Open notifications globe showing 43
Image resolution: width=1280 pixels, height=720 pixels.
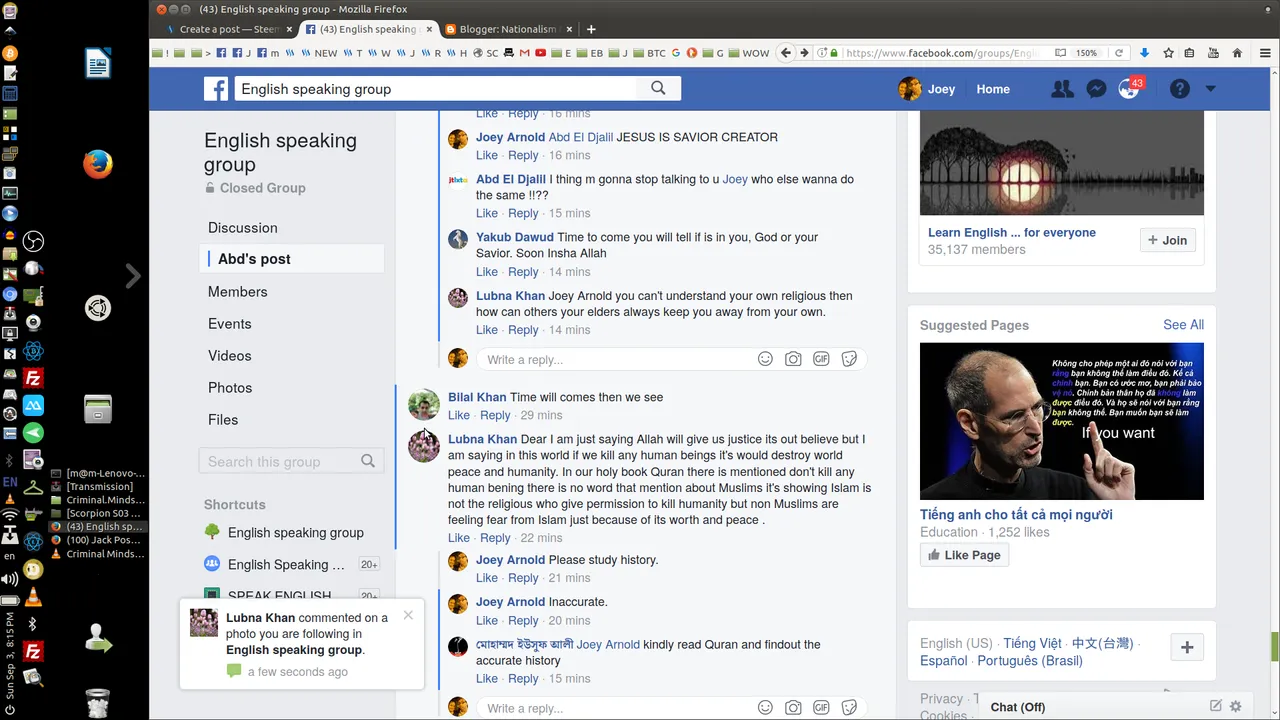coord(1129,89)
